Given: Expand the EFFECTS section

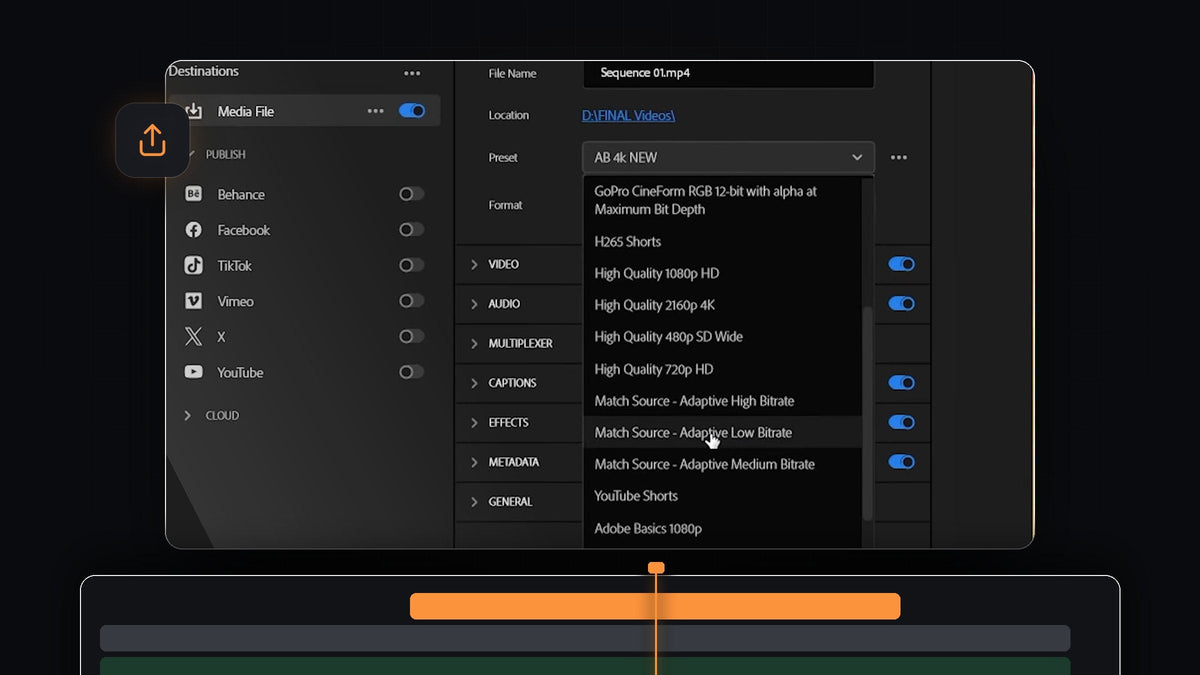Looking at the screenshot, I should tap(474, 422).
